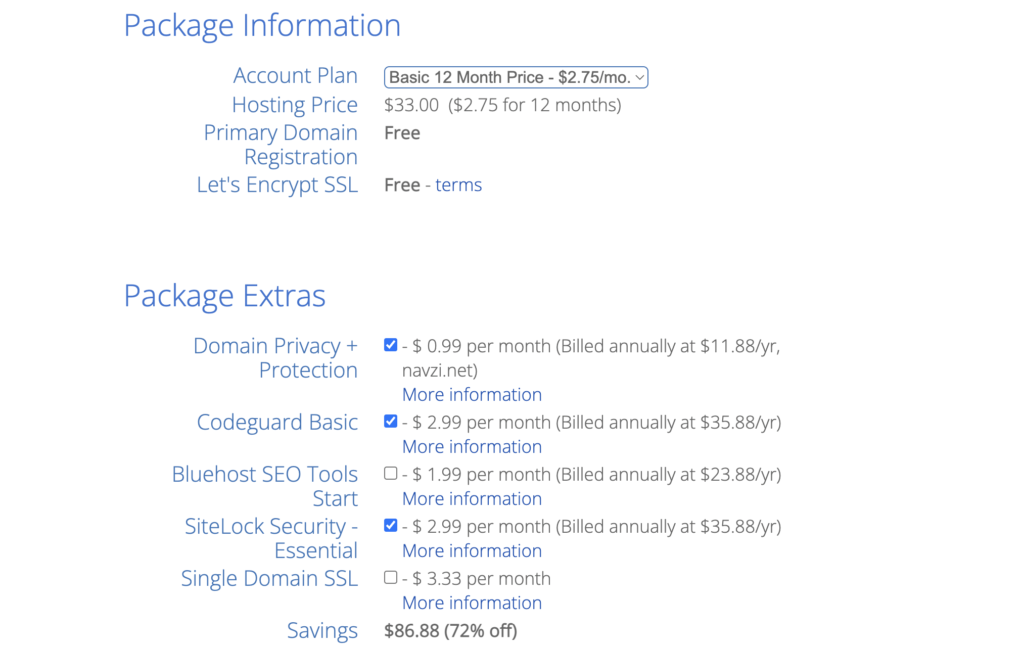Uncheck the SiteLock Security Essential checkbox
The width and height of the screenshot is (1024, 648).
click(x=391, y=525)
